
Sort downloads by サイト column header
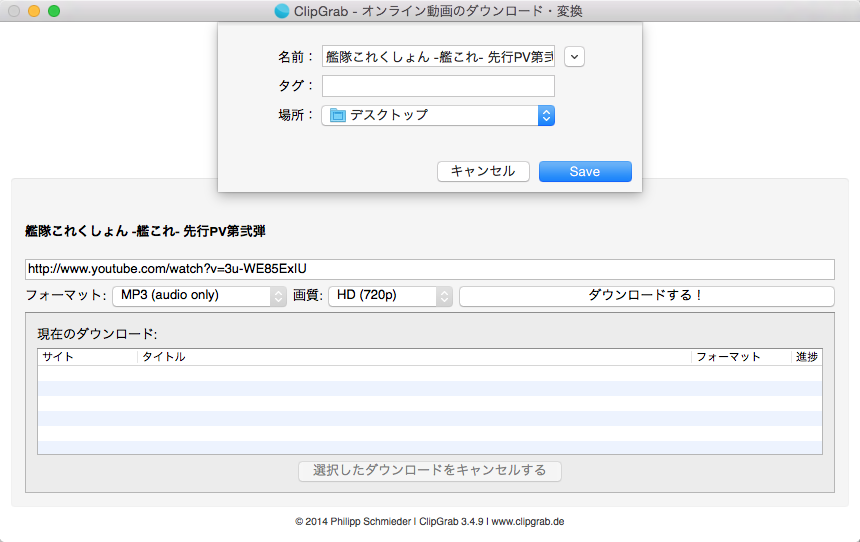click(x=87, y=357)
